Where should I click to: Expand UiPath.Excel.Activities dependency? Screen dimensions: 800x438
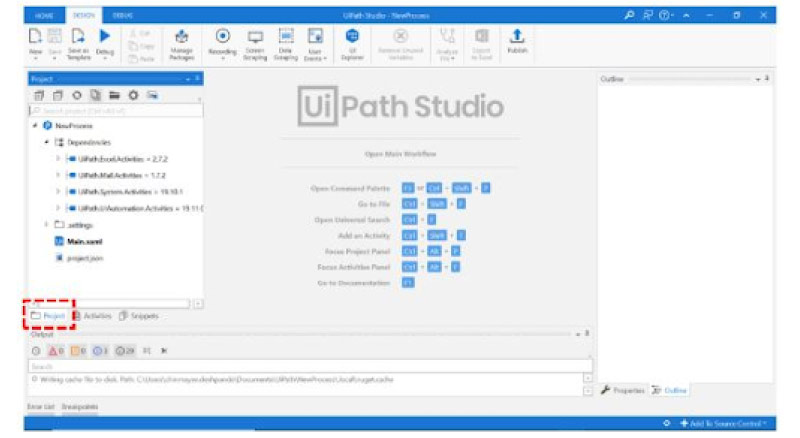(58, 159)
